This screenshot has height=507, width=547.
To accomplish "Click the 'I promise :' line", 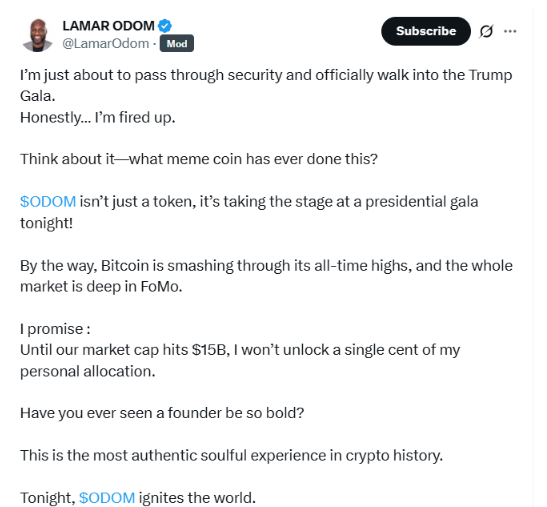I will point(55,329).
